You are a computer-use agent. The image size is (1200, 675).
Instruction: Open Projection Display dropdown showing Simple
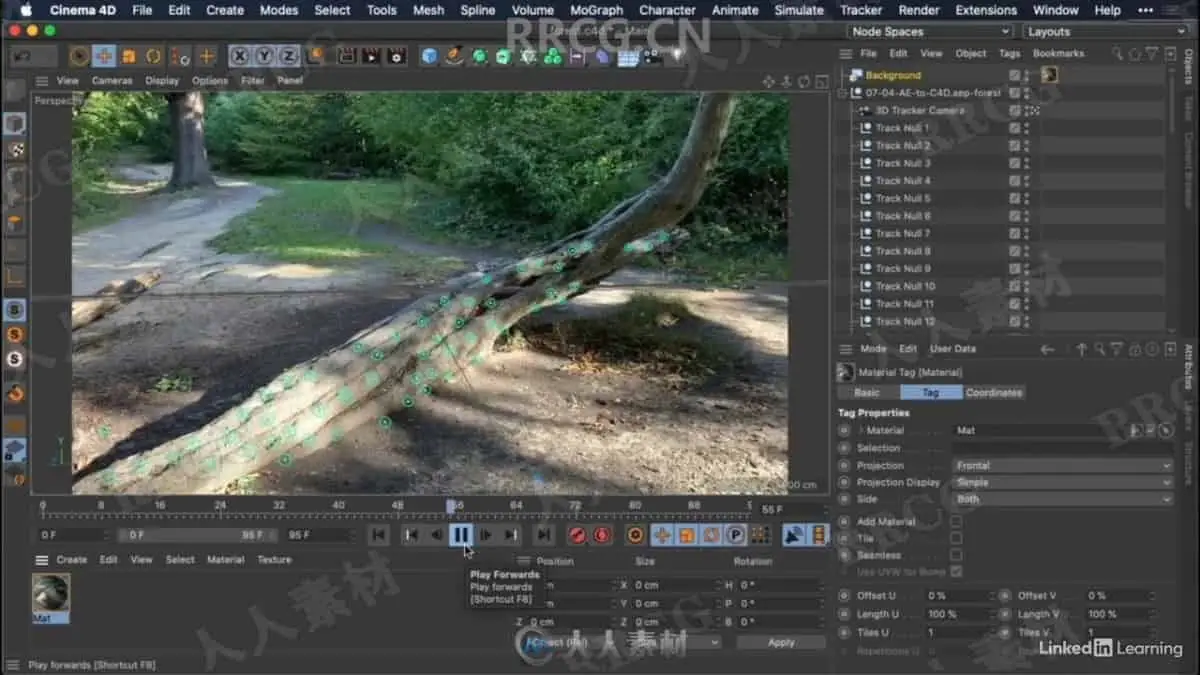click(x=1062, y=482)
